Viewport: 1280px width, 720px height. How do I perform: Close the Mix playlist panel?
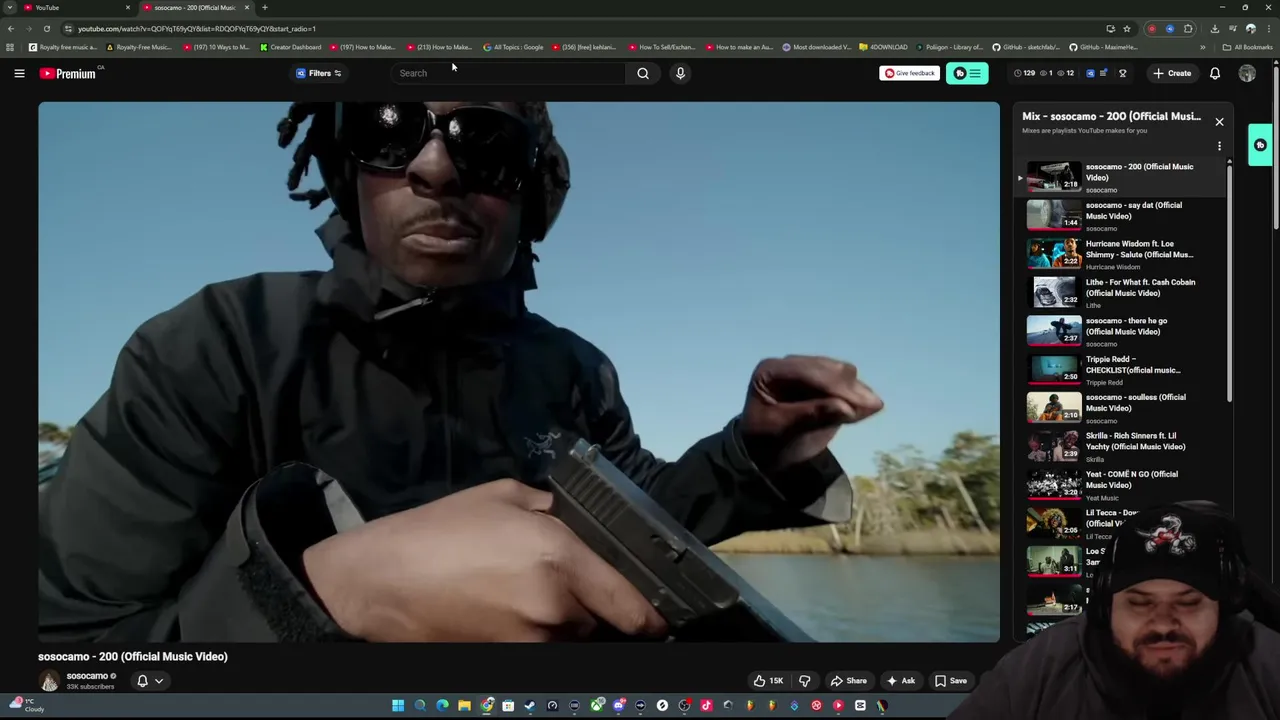1219,122
